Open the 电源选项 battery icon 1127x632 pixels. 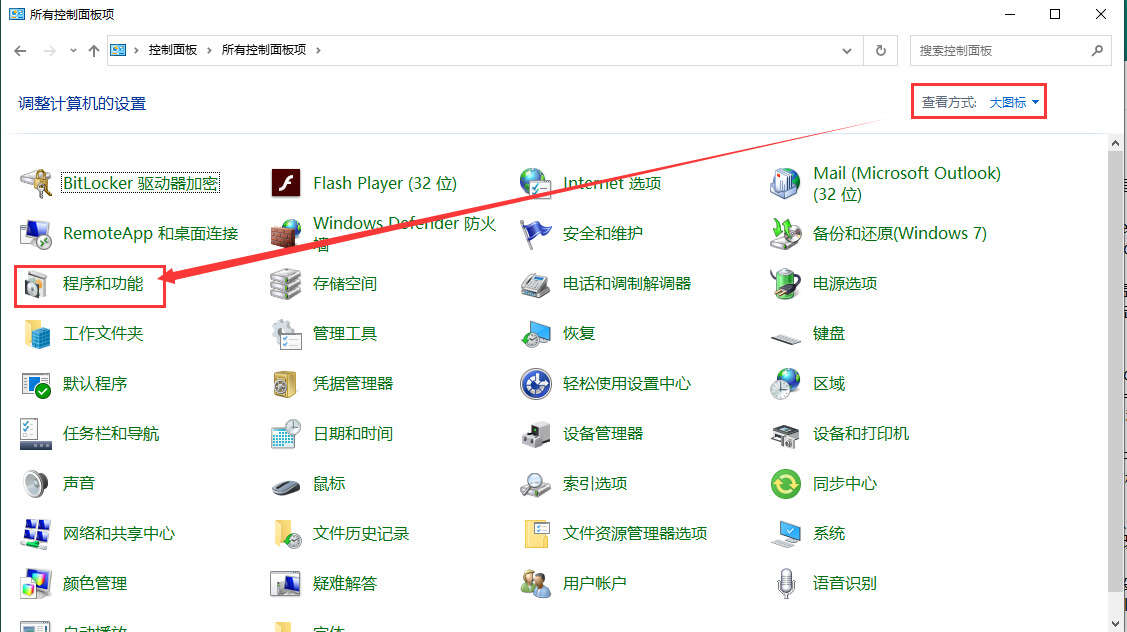tap(785, 284)
